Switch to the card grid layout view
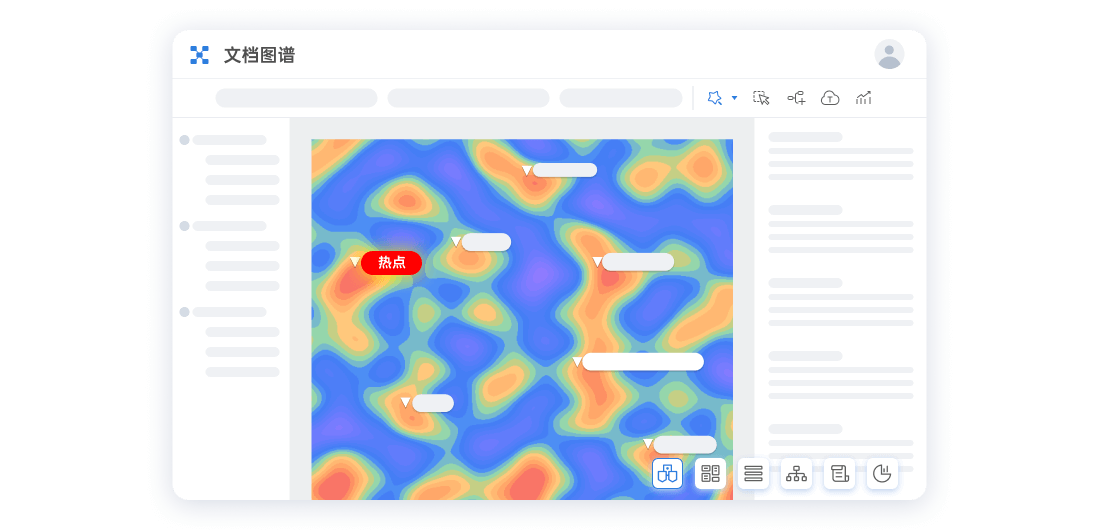Viewport: 1100px width, 530px height. pyautogui.click(x=711, y=474)
